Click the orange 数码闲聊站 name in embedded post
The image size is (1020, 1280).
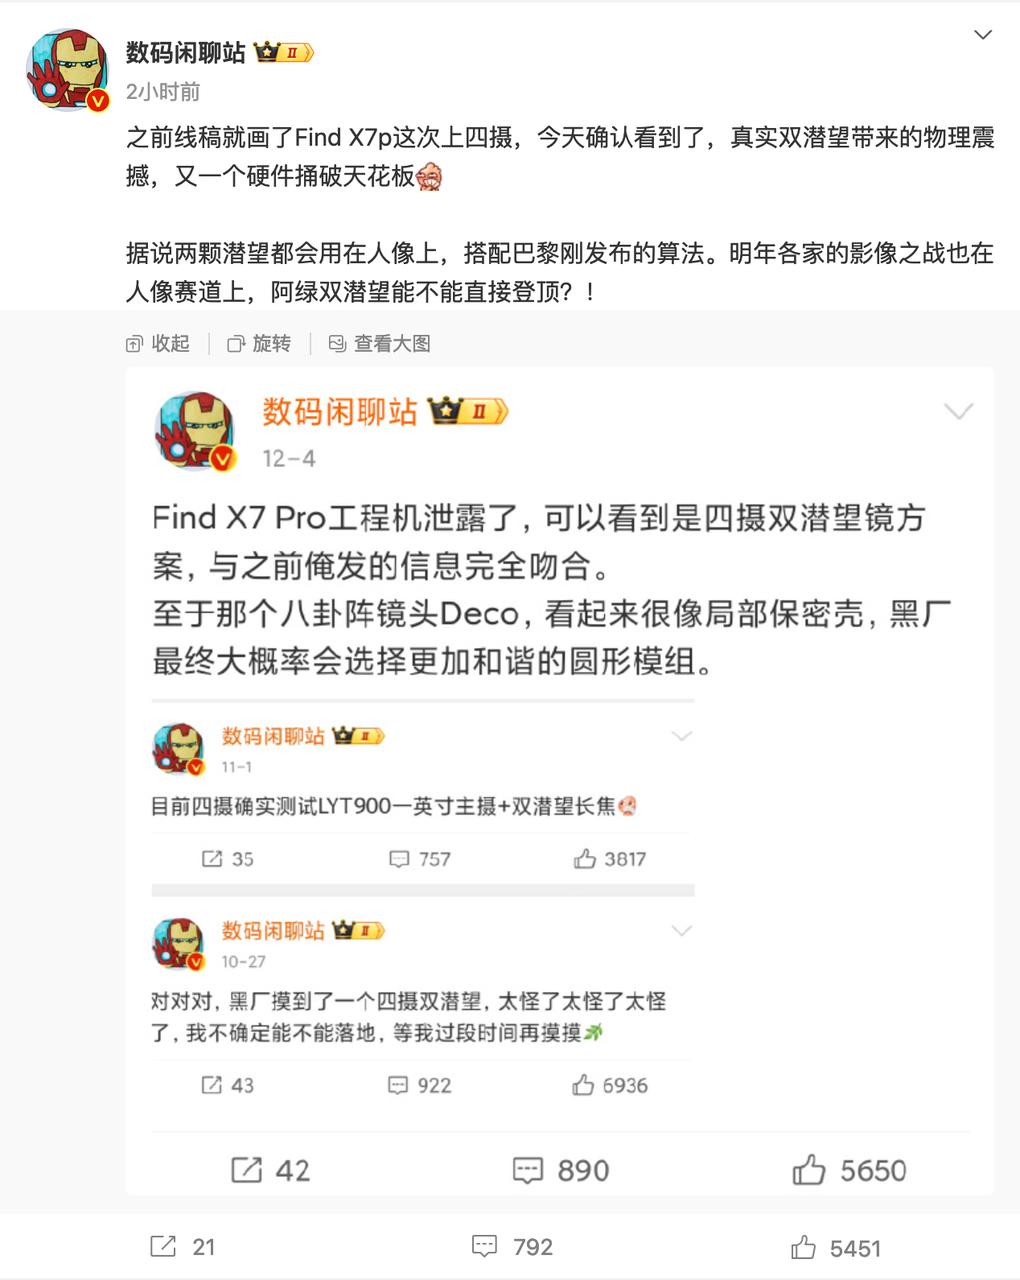pos(340,411)
